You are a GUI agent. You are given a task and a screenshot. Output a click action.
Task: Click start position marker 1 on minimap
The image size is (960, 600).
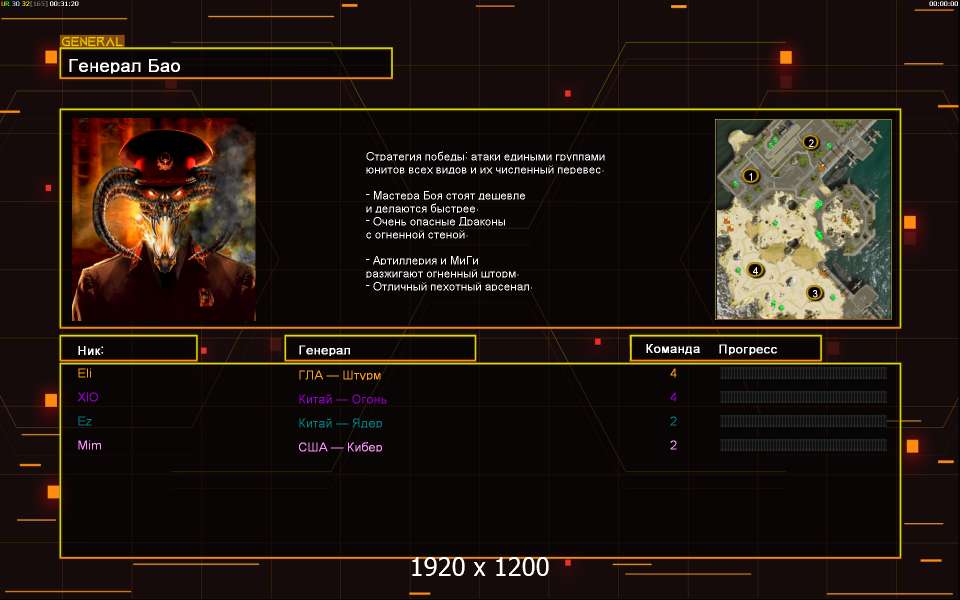tap(749, 176)
